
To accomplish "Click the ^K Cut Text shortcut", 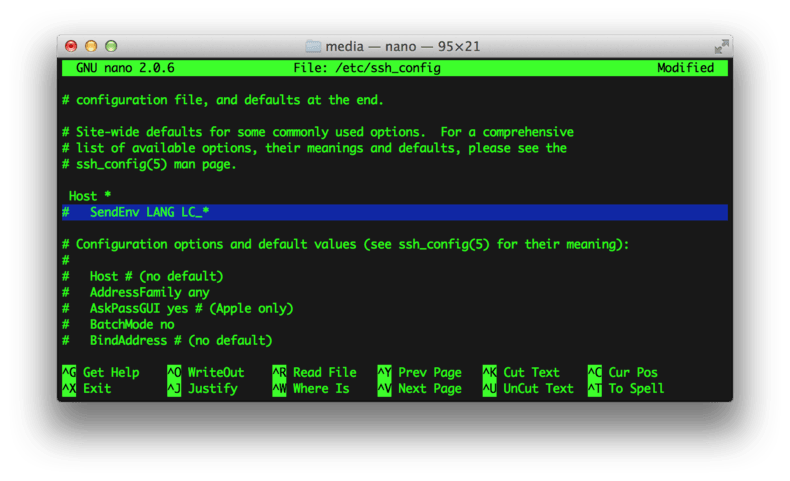I will tap(521, 372).
